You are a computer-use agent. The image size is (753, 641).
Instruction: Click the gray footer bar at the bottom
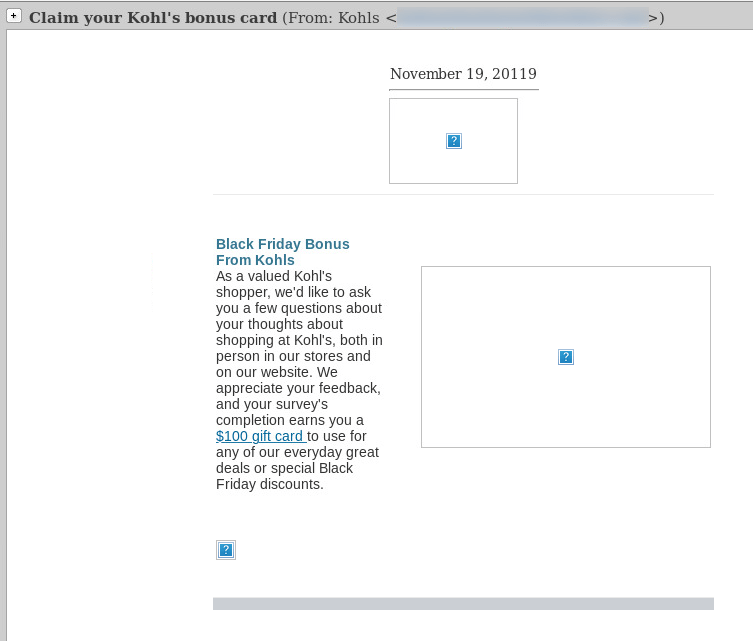[463, 604]
